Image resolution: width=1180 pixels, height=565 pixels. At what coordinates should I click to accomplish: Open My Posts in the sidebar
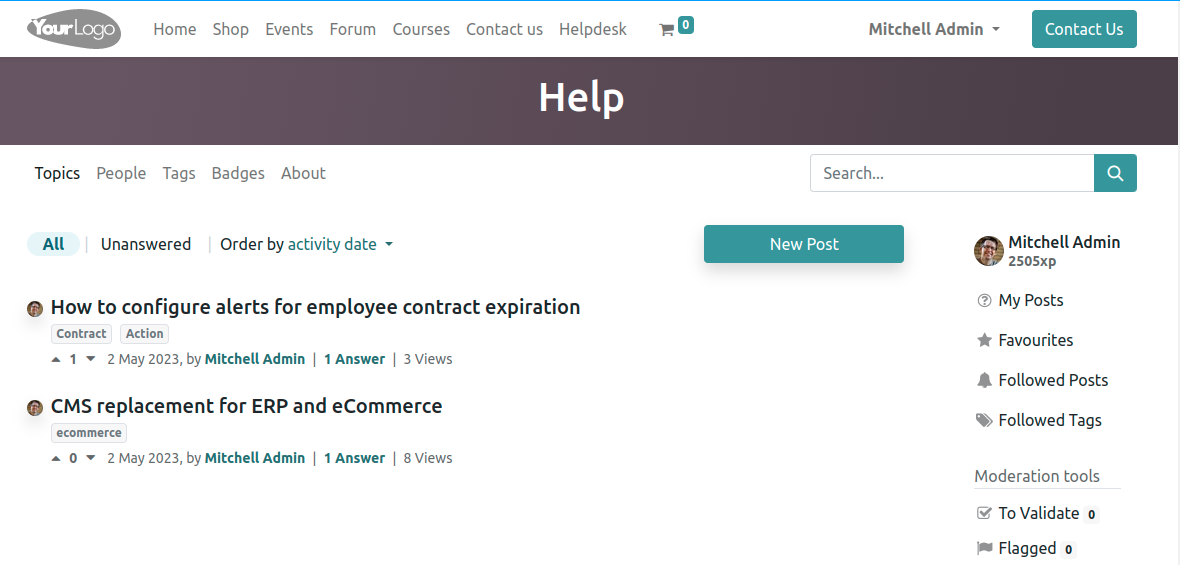(1031, 301)
